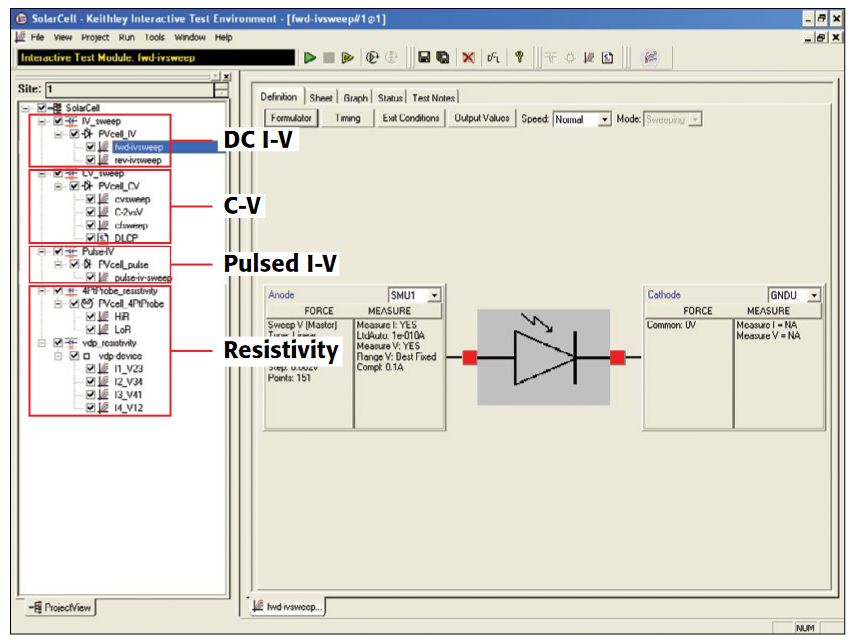Toggle the DLCP test checkbox
Viewport: 856px width, 643px height.
pyautogui.click(x=91, y=238)
